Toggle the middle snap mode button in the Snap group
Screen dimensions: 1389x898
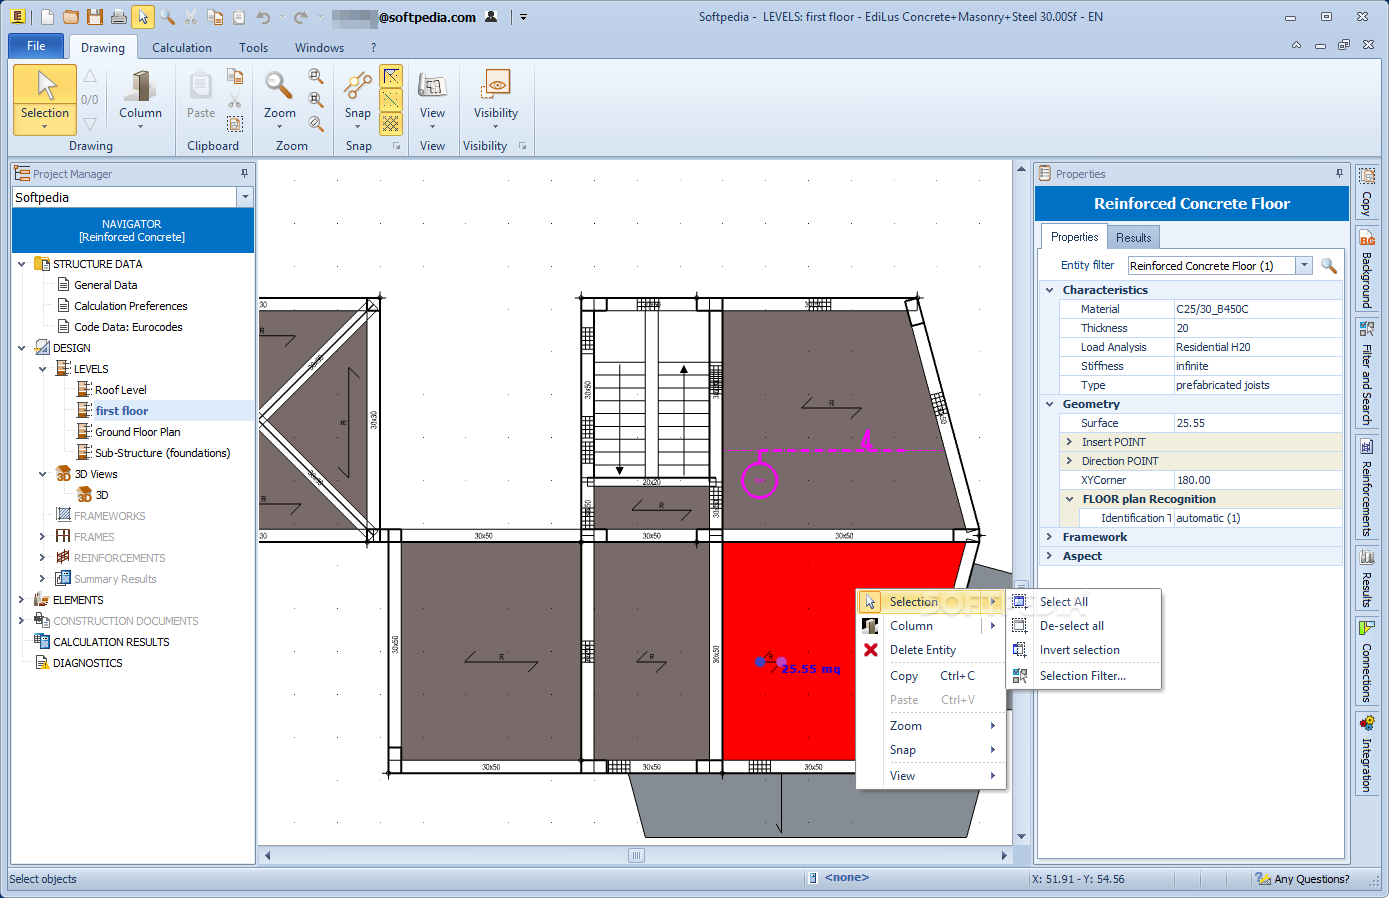pyautogui.click(x=391, y=100)
